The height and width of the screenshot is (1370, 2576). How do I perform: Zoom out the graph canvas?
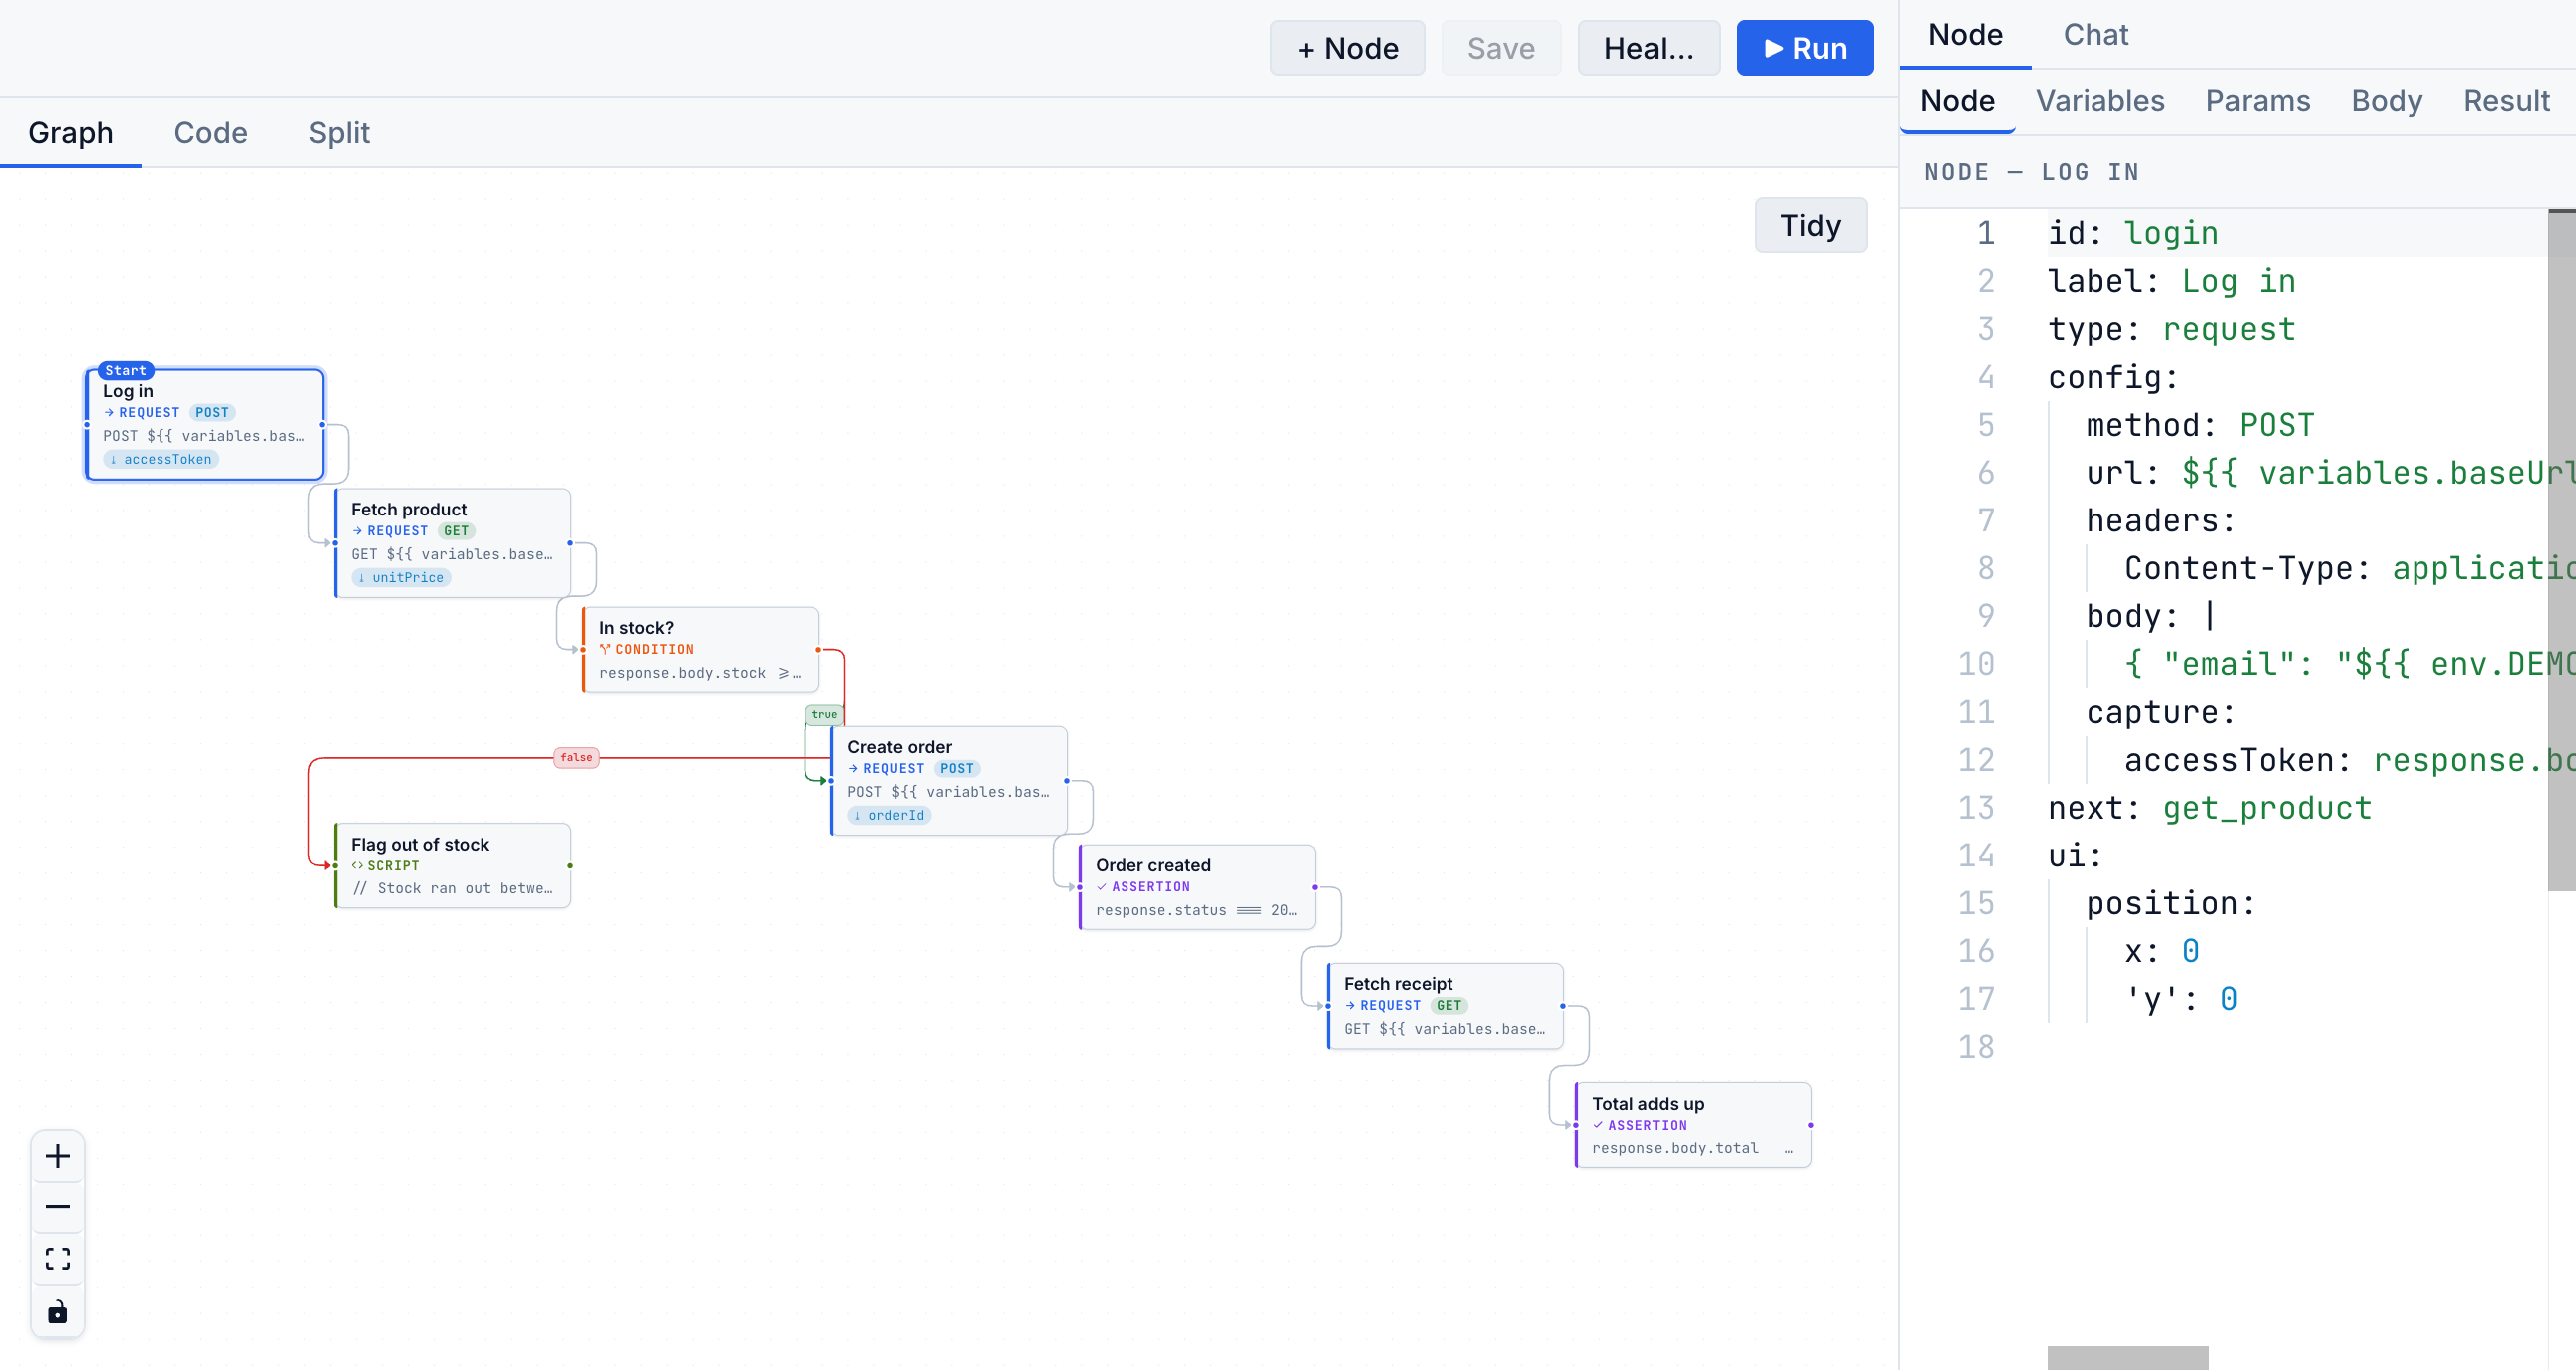pos(58,1207)
